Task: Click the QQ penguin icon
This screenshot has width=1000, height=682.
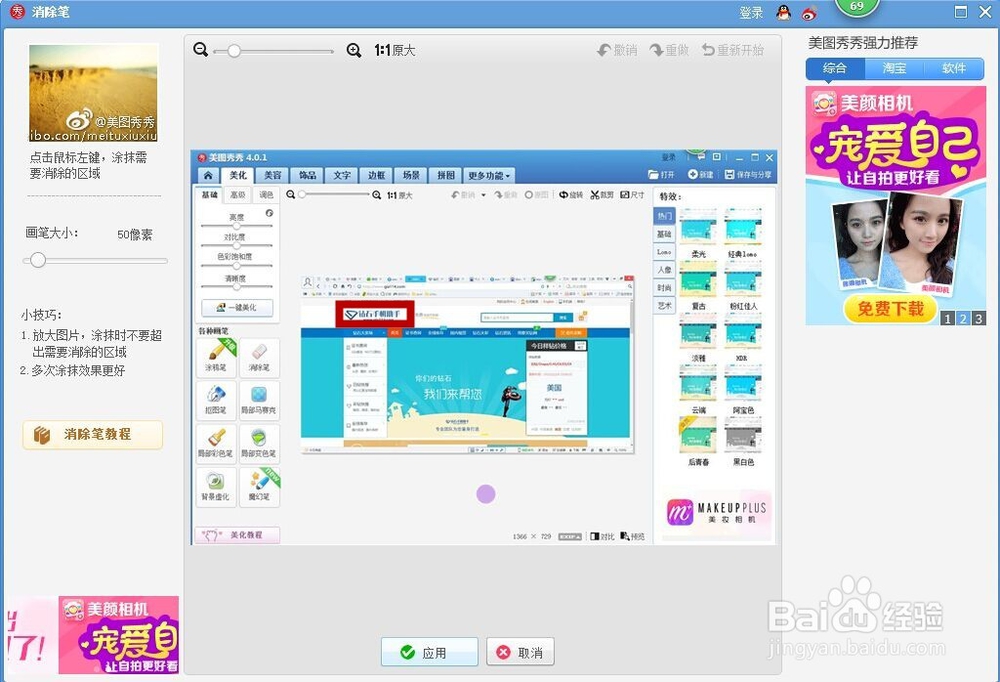Action: pyautogui.click(x=784, y=12)
